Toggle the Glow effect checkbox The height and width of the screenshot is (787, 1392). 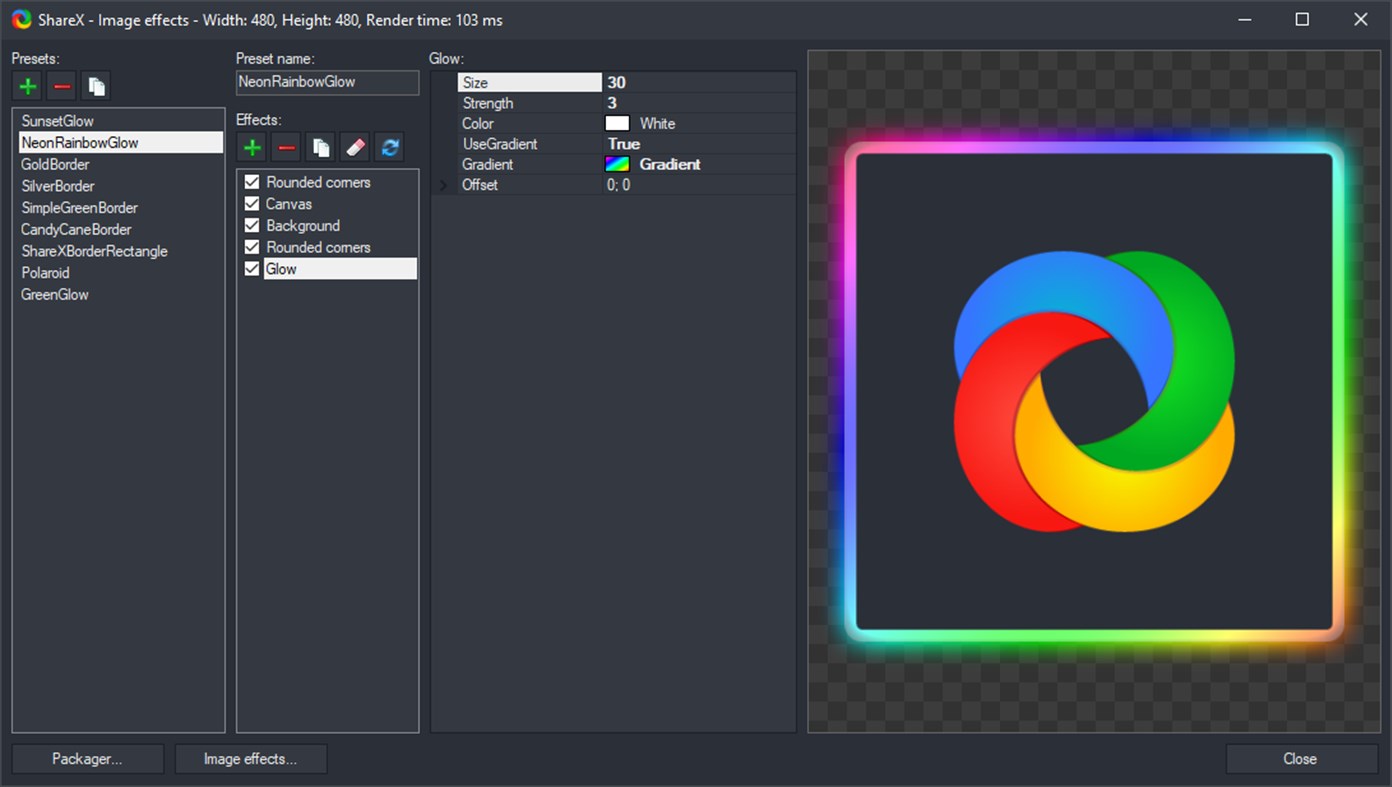(251, 268)
